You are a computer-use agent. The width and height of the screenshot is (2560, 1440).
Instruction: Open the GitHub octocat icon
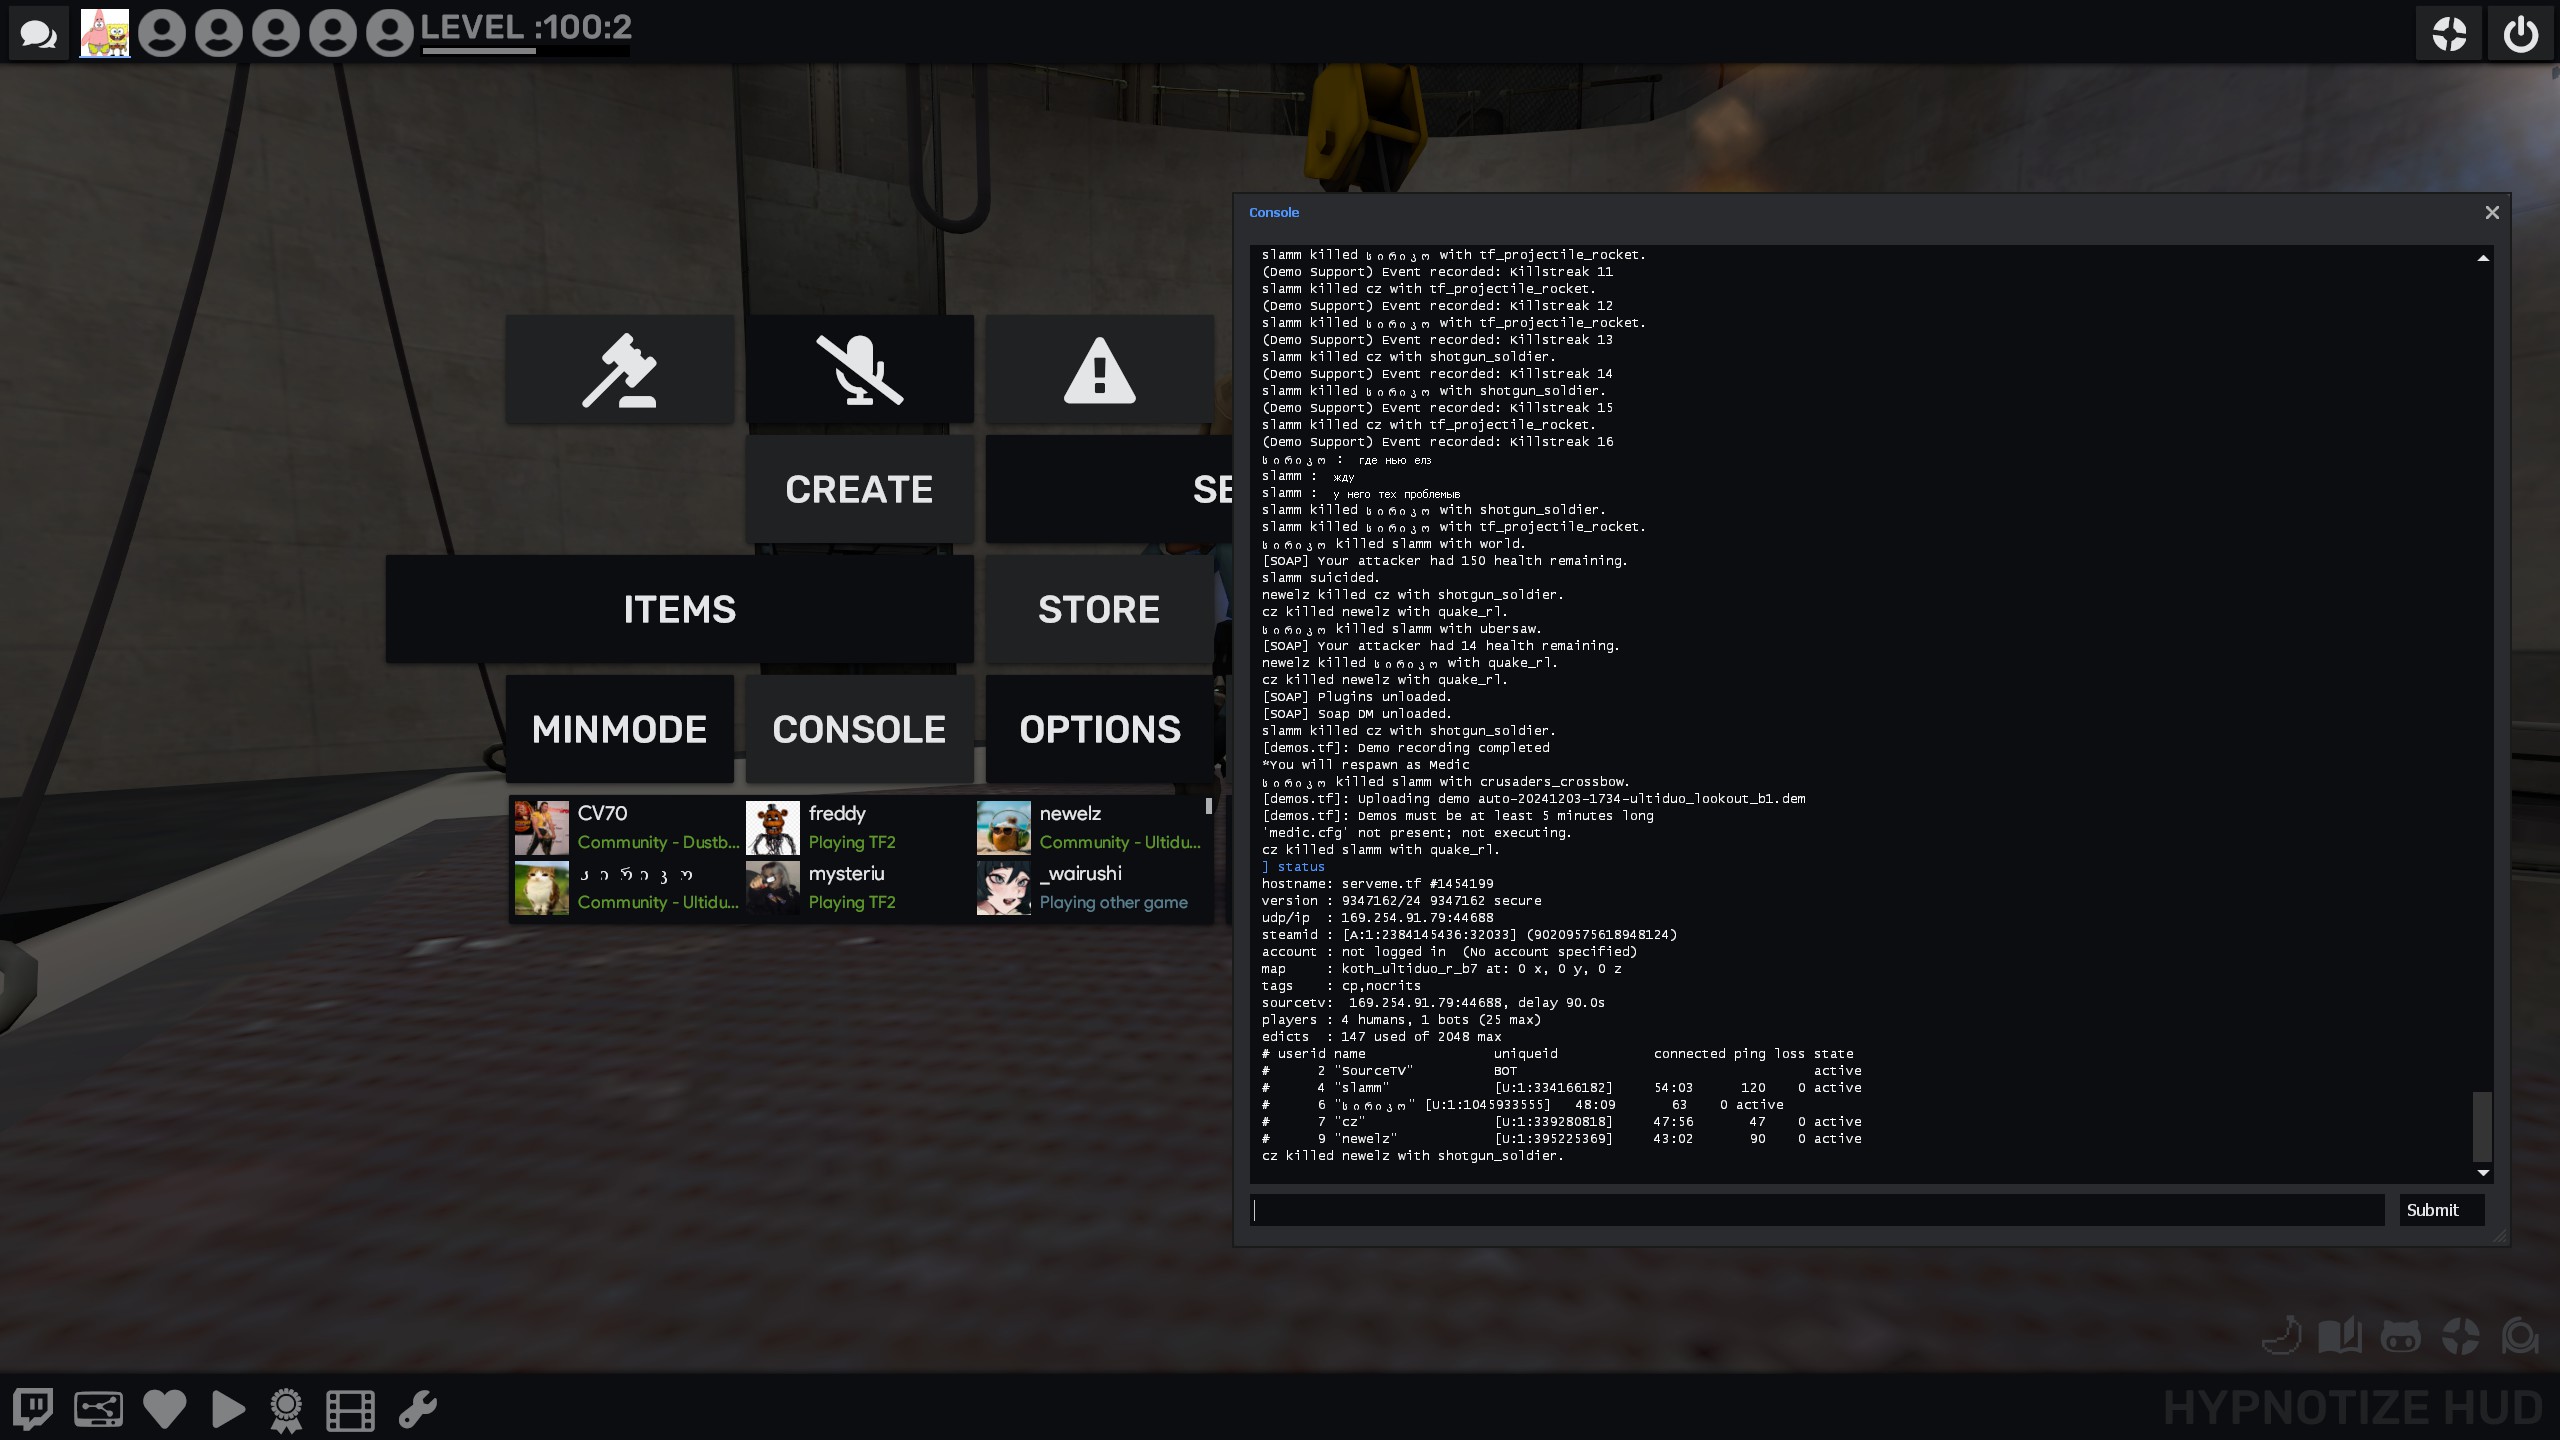[x=2400, y=1336]
